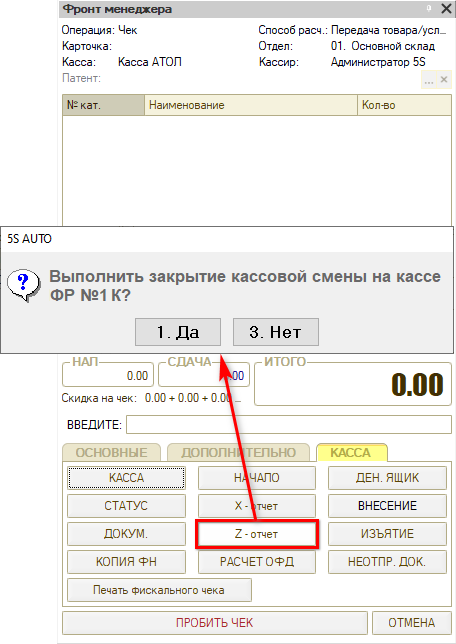This screenshot has height=644, width=456.
Task: Click the 'Операция: Чек' label
Action: point(99,30)
